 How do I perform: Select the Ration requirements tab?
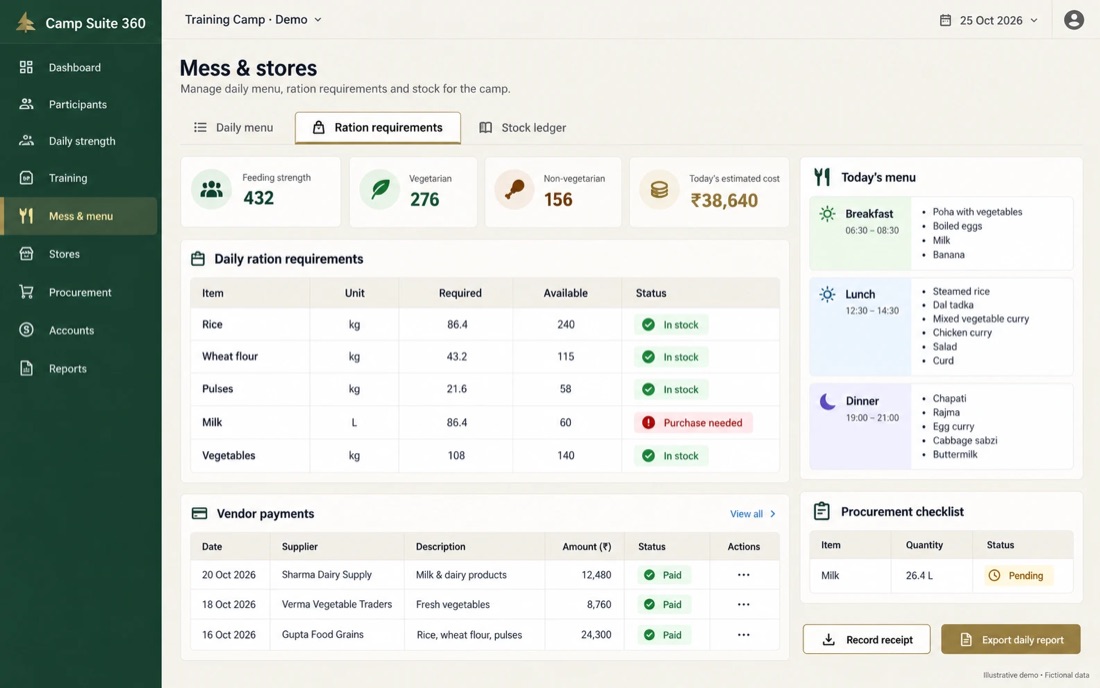coord(377,128)
